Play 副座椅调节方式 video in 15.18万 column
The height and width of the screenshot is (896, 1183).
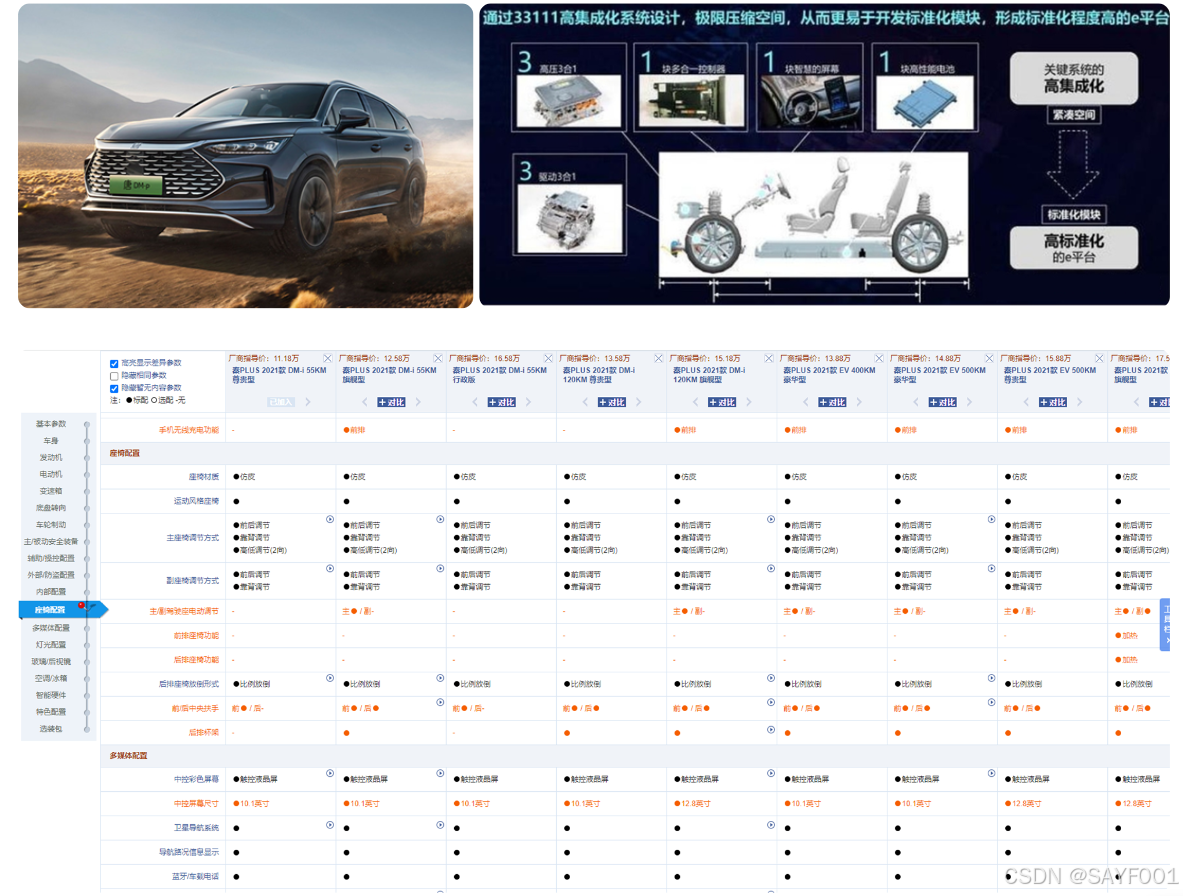(x=771, y=569)
